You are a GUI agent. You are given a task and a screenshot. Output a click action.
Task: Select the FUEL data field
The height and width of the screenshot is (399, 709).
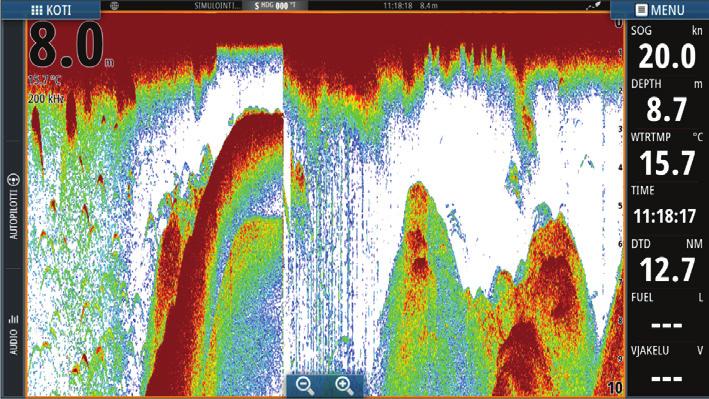[x=666, y=315]
